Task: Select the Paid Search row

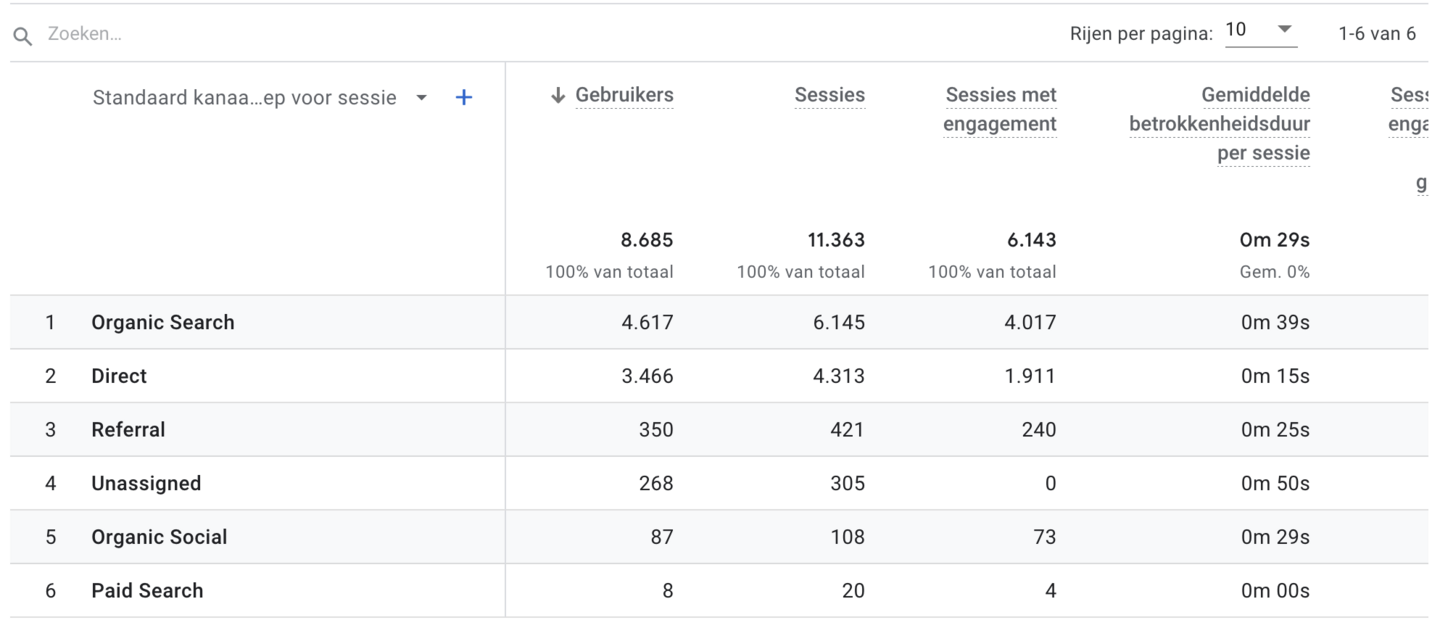Action: [x=147, y=591]
